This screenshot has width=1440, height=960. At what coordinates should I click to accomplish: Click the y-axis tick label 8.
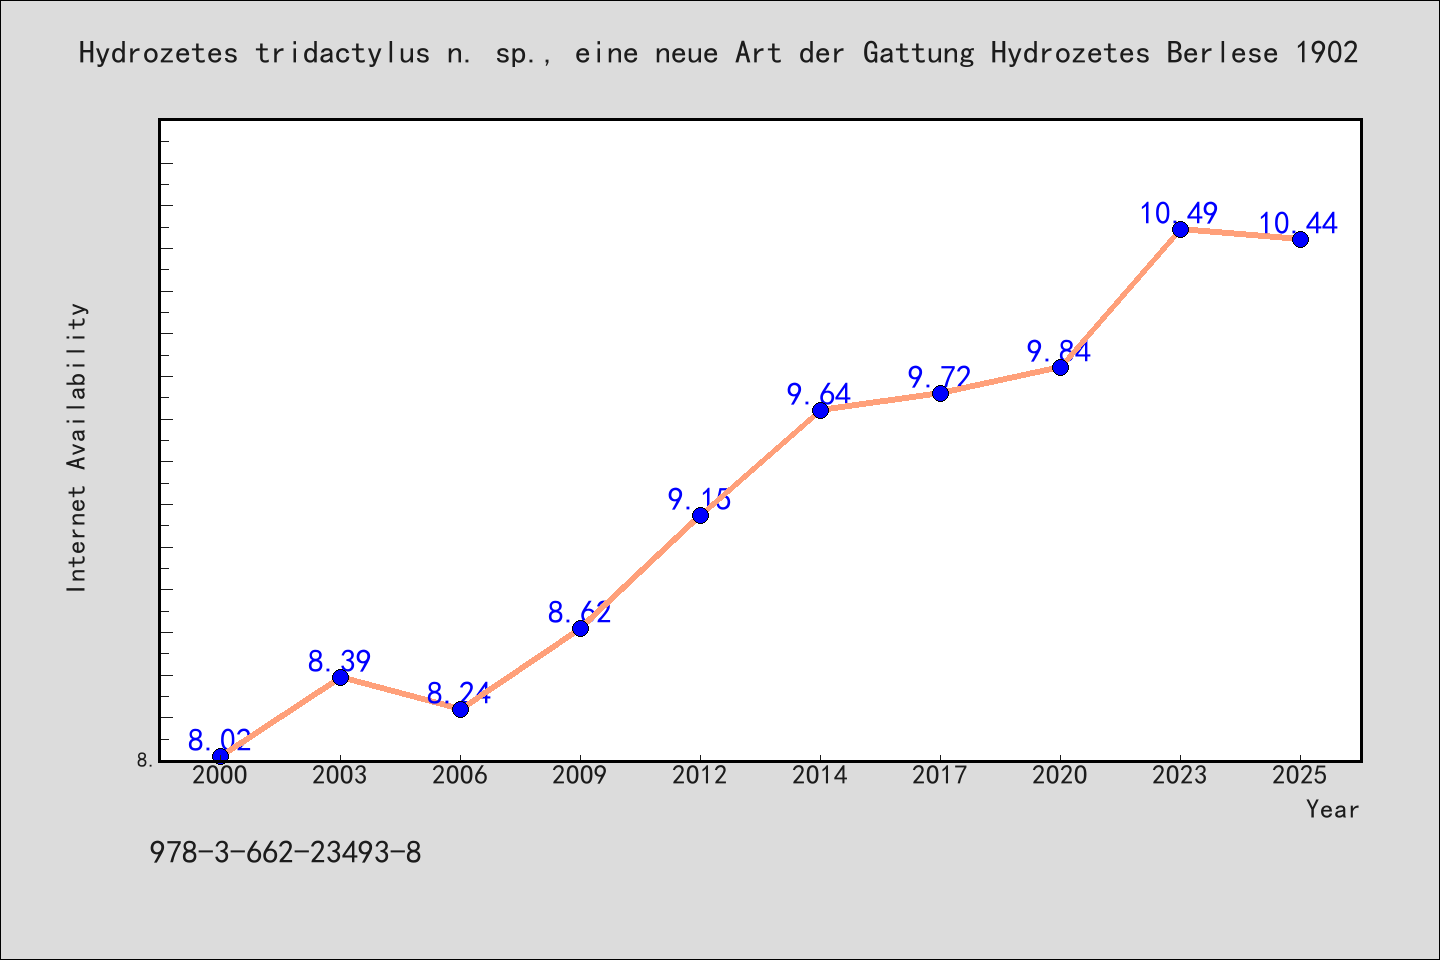145,760
